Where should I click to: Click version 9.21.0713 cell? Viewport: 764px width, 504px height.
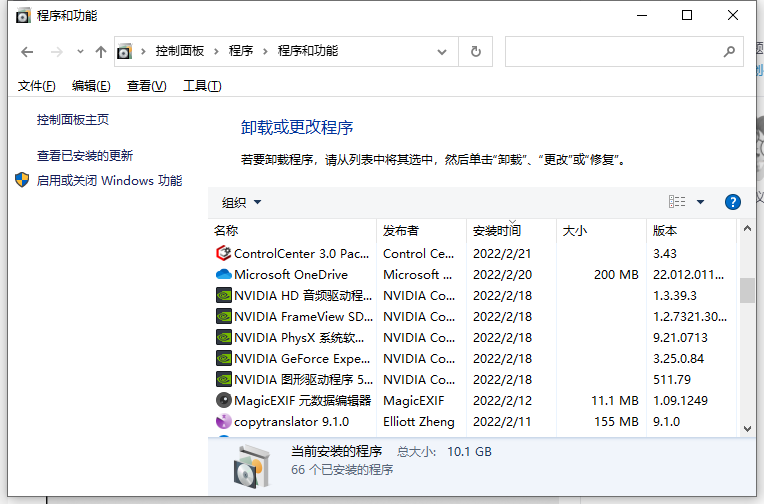coord(680,337)
